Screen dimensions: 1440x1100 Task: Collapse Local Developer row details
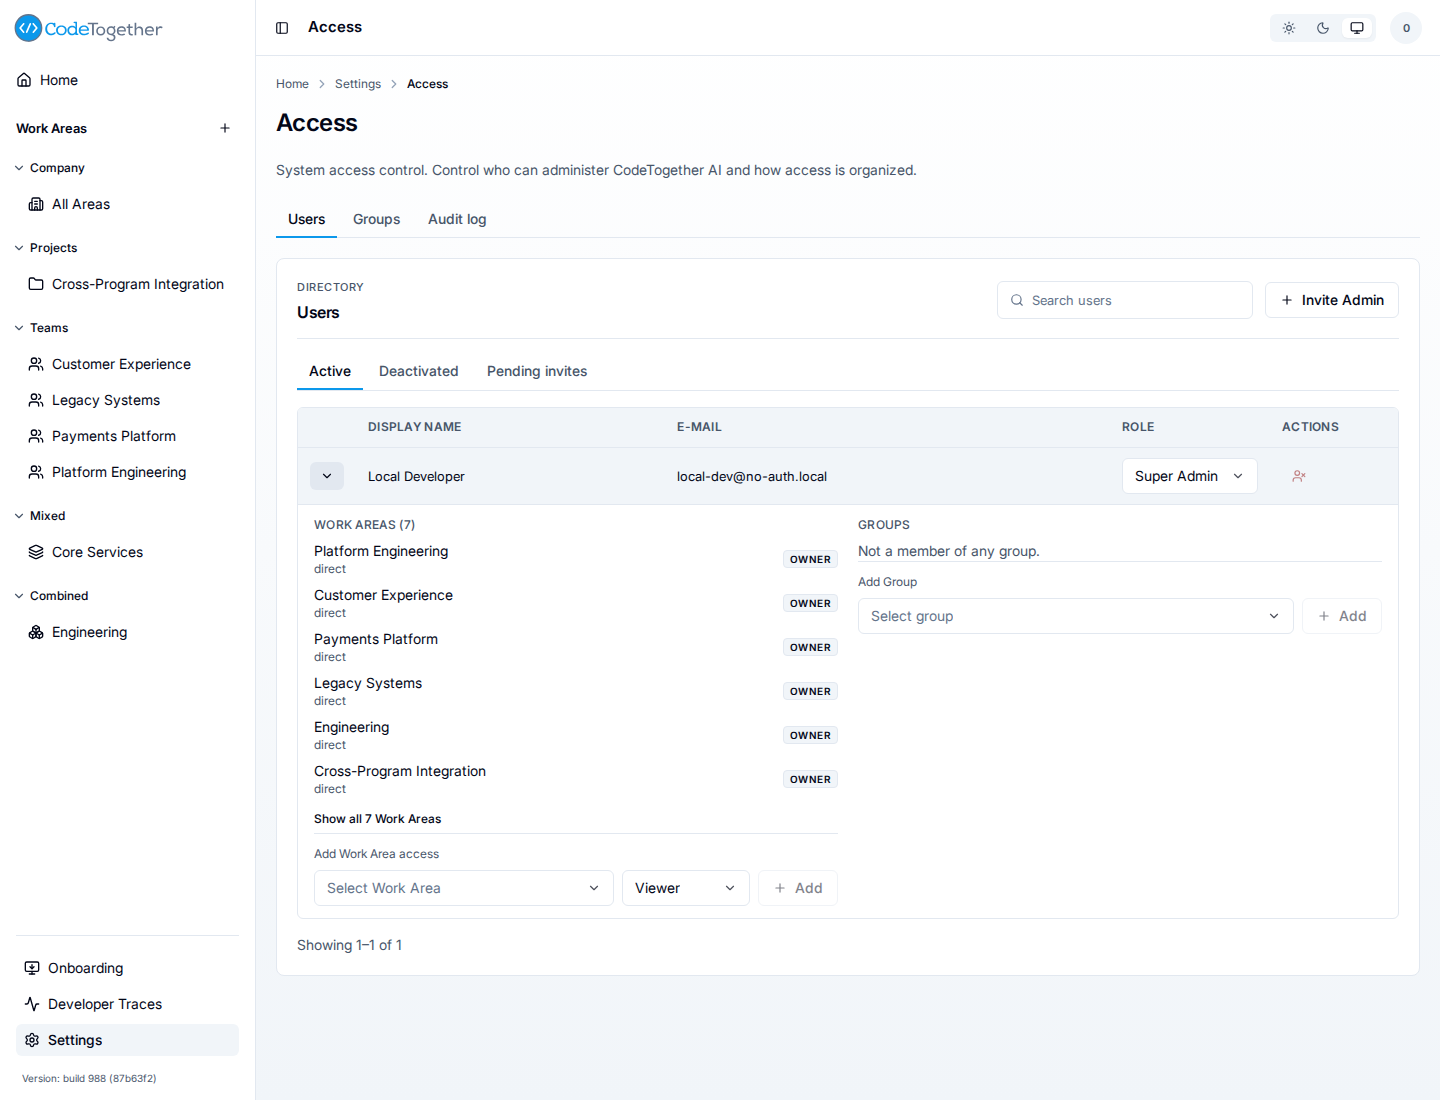[327, 476]
